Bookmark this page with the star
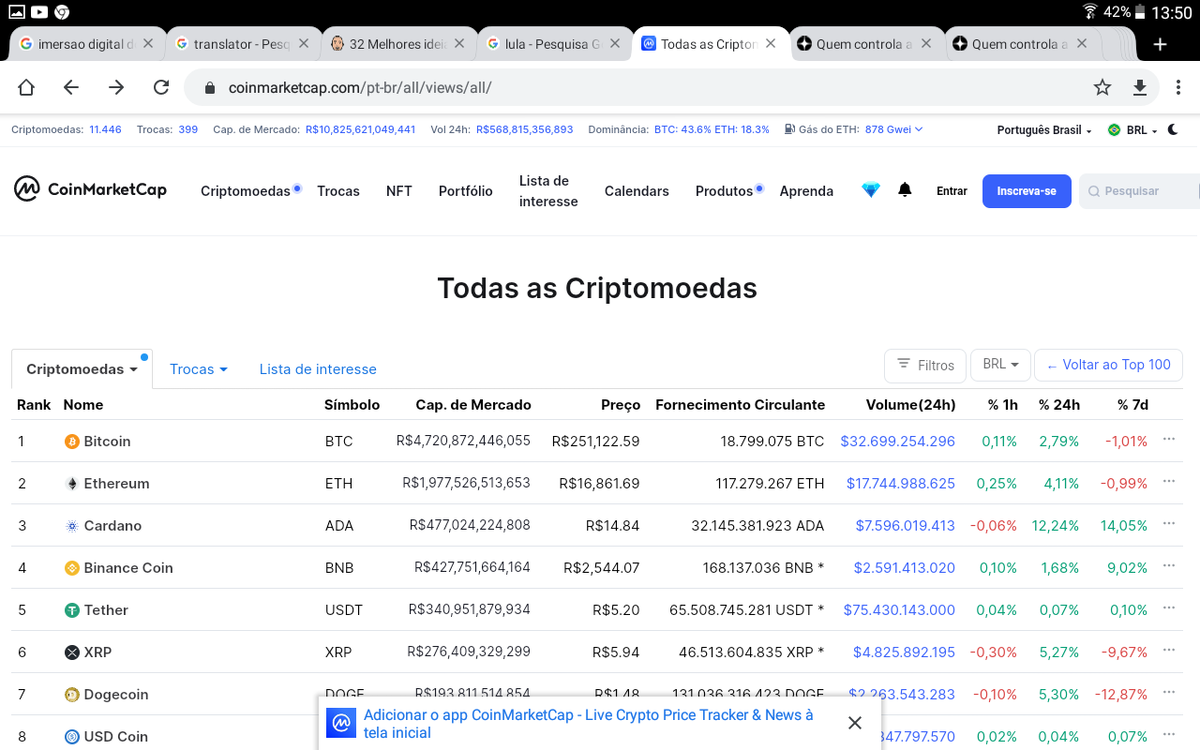This screenshot has width=1200, height=750. (x=1102, y=88)
